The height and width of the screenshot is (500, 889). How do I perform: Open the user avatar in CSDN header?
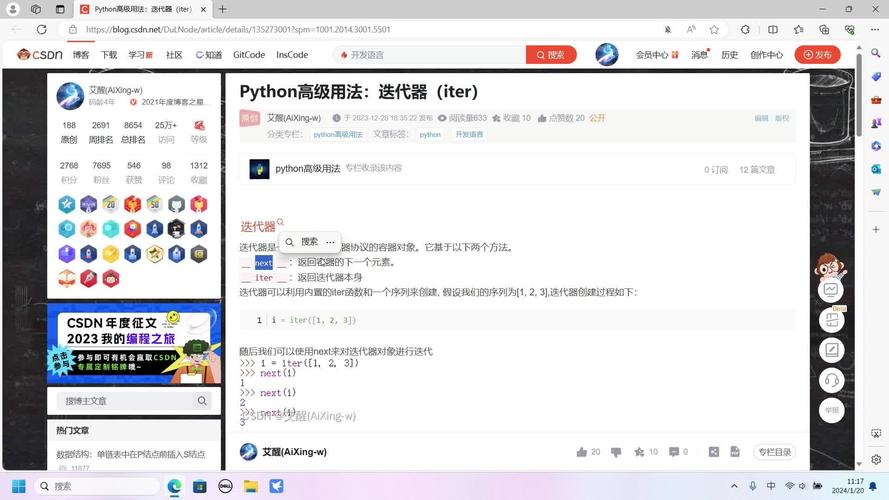point(607,54)
